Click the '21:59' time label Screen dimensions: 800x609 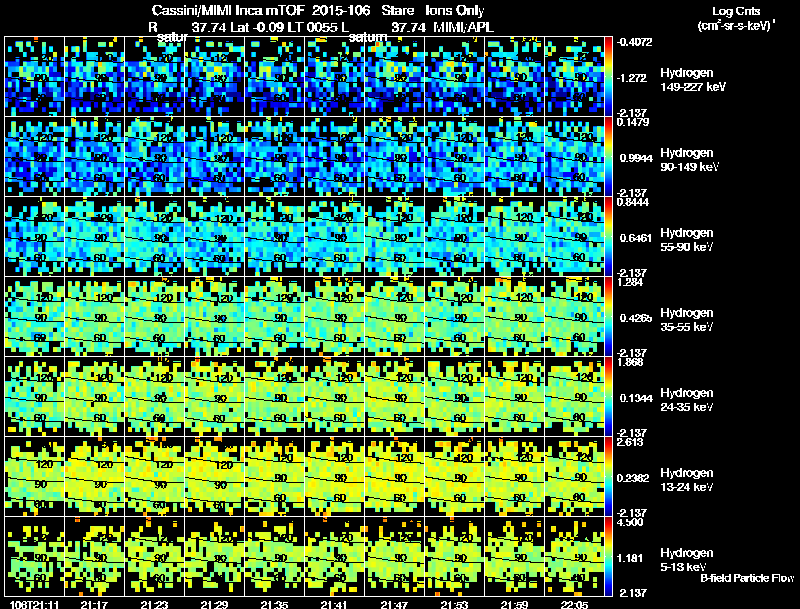tap(514, 605)
